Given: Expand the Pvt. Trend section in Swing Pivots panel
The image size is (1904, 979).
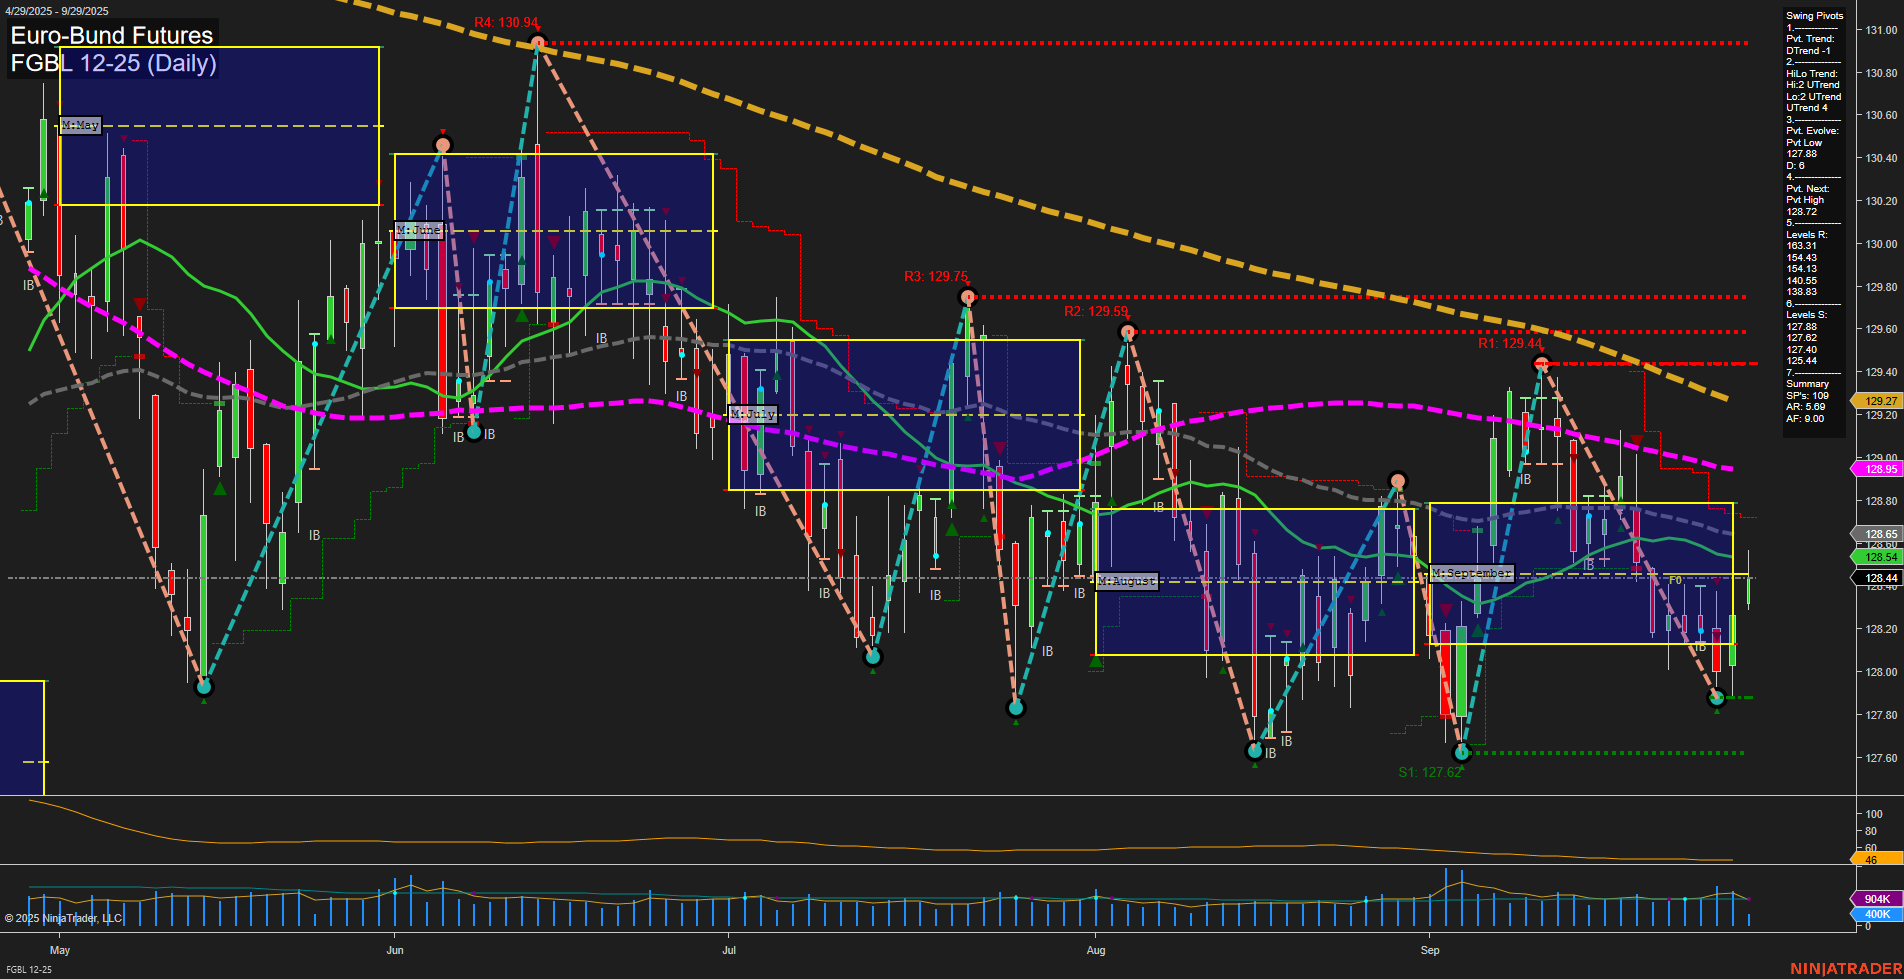Looking at the screenshot, I should (x=1809, y=39).
